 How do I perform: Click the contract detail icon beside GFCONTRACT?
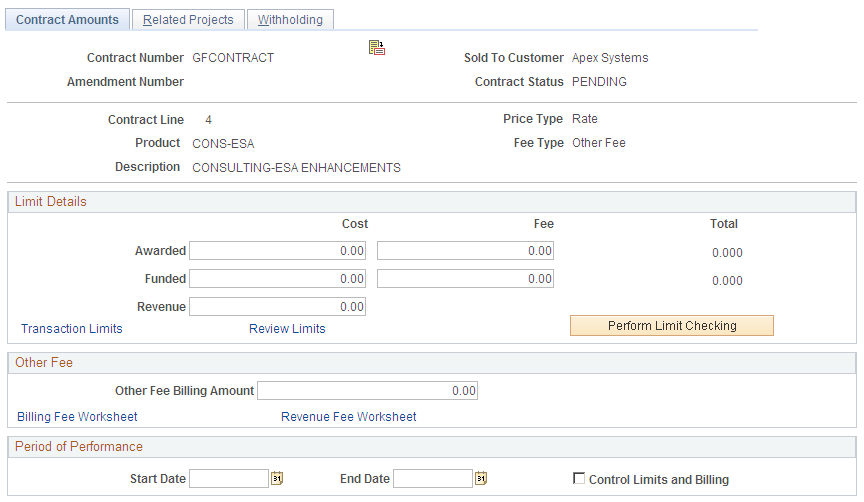(377, 48)
